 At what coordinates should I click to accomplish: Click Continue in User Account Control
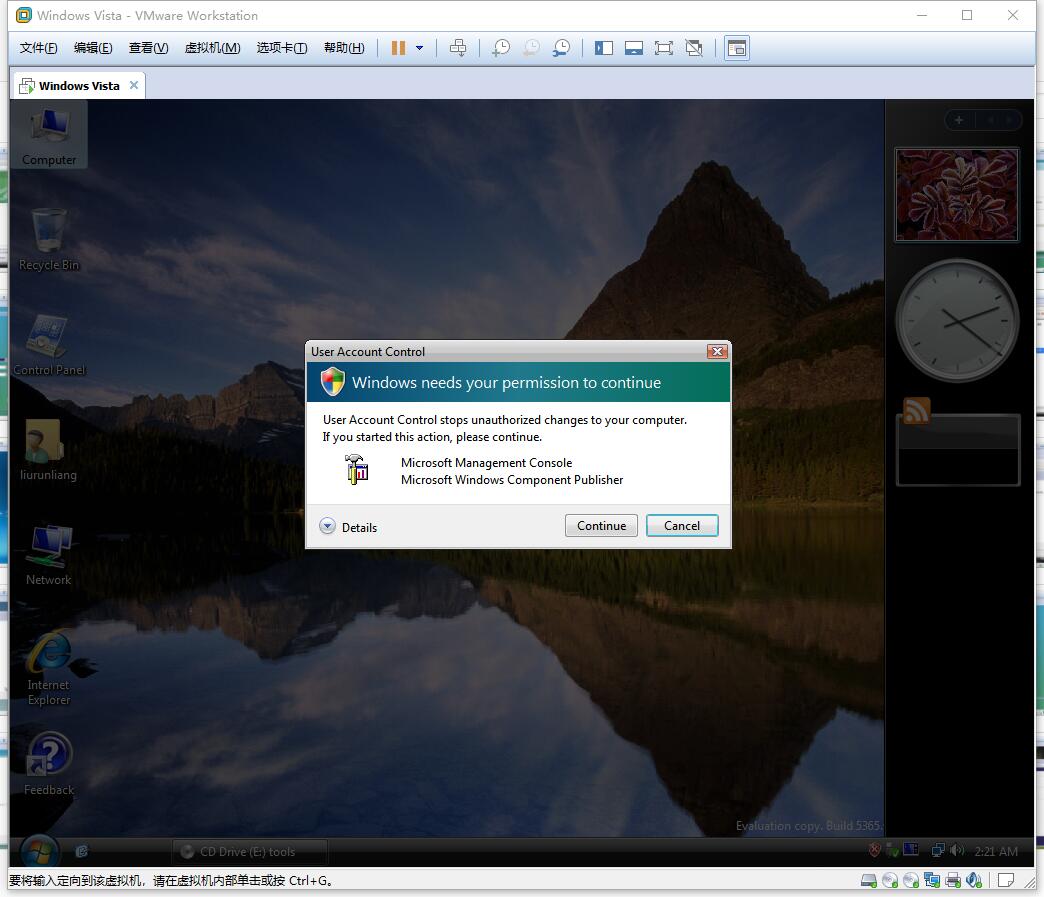tap(601, 525)
